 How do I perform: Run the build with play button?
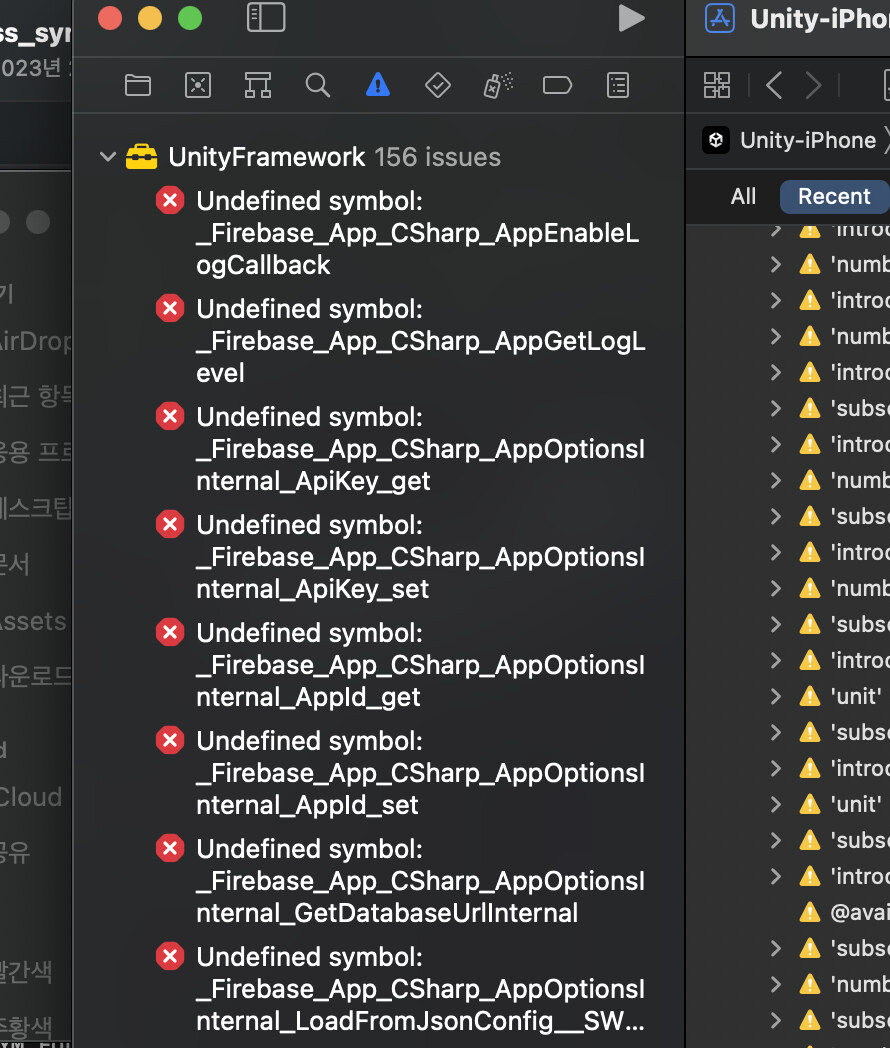click(631, 18)
